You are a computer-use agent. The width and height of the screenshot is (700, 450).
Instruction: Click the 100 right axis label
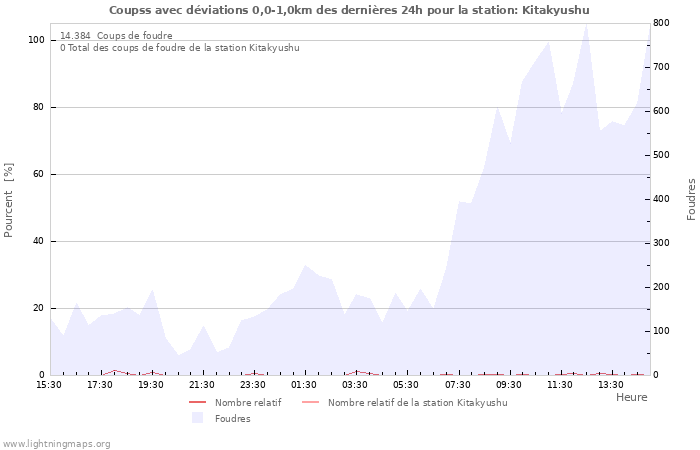661,331
